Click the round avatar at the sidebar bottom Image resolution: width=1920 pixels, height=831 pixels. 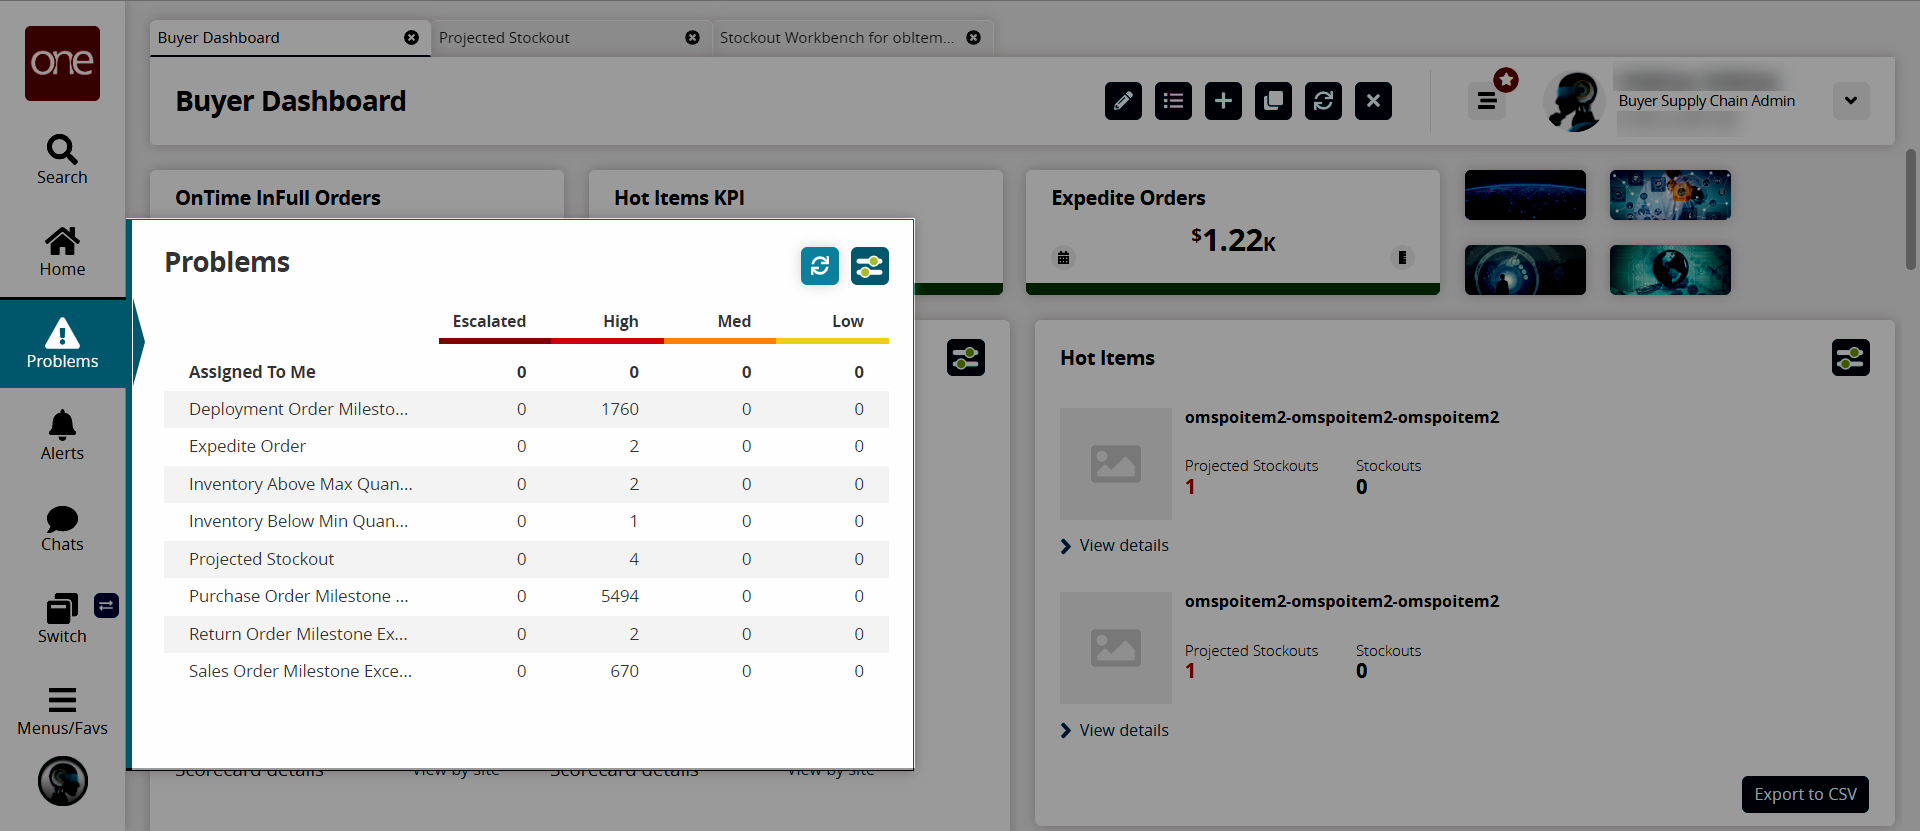(x=63, y=781)
